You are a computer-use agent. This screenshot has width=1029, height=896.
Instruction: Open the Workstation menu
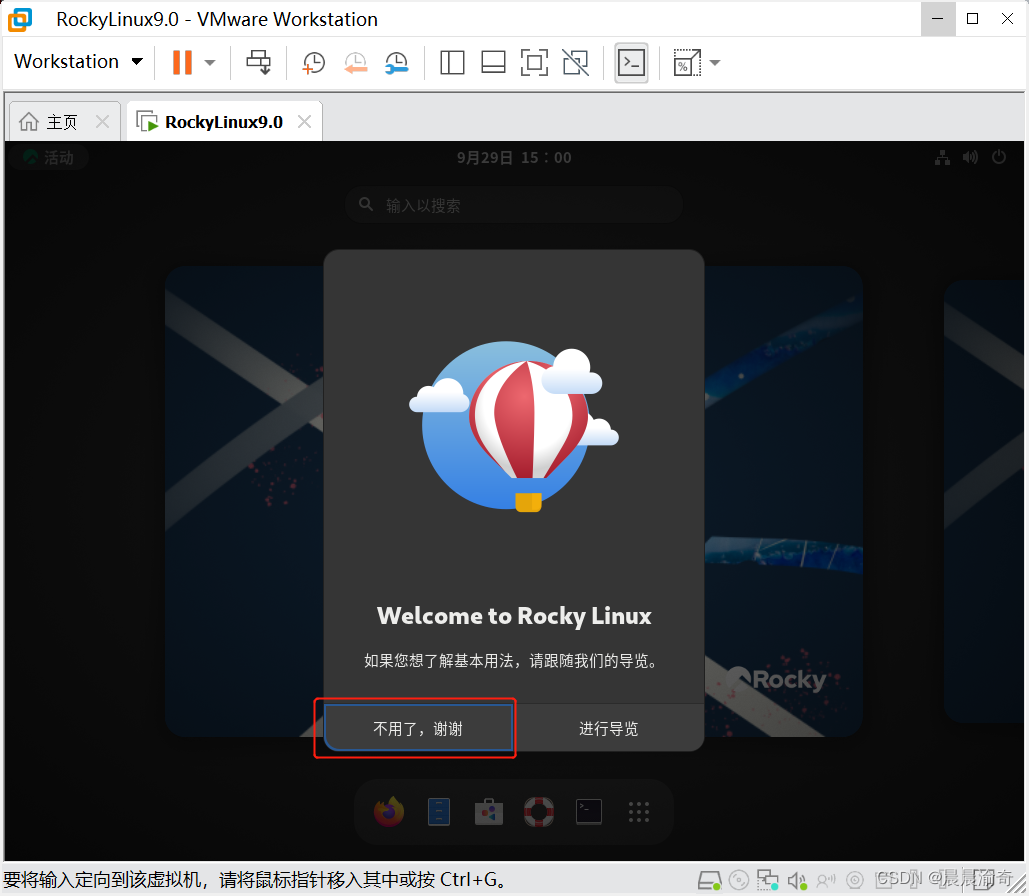[78, 62]
